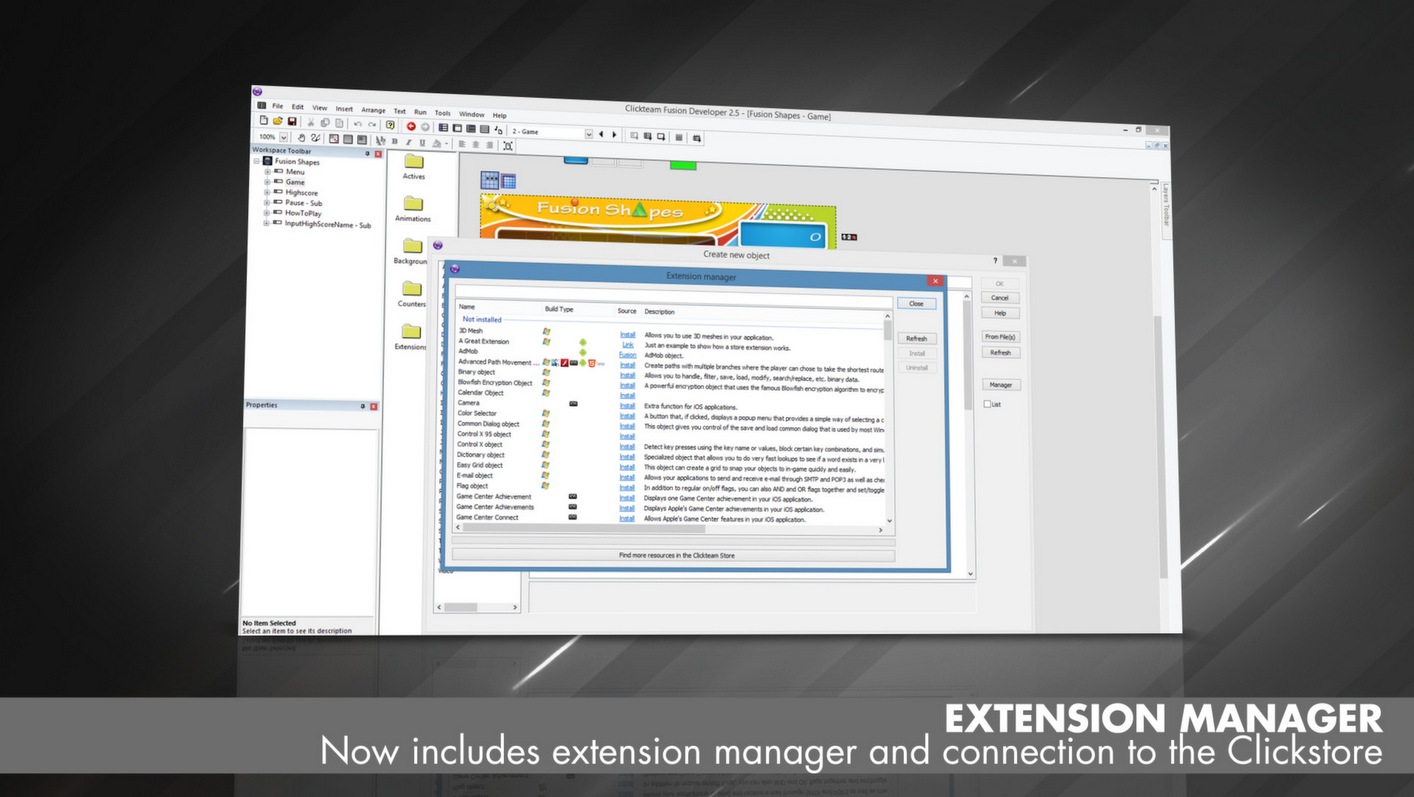The image size is (1414, 797).
Task: Open the Counters folder icon
Action: click(412, 289)
